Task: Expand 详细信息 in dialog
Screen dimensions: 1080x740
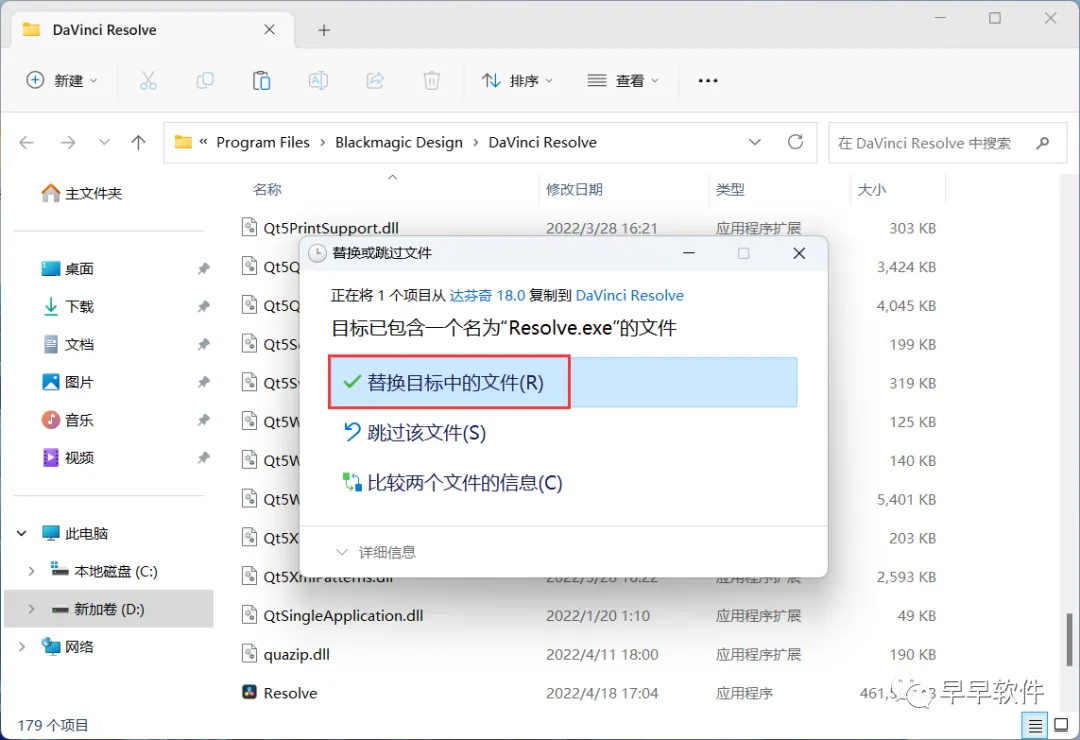Action: (x=376, y=553)
